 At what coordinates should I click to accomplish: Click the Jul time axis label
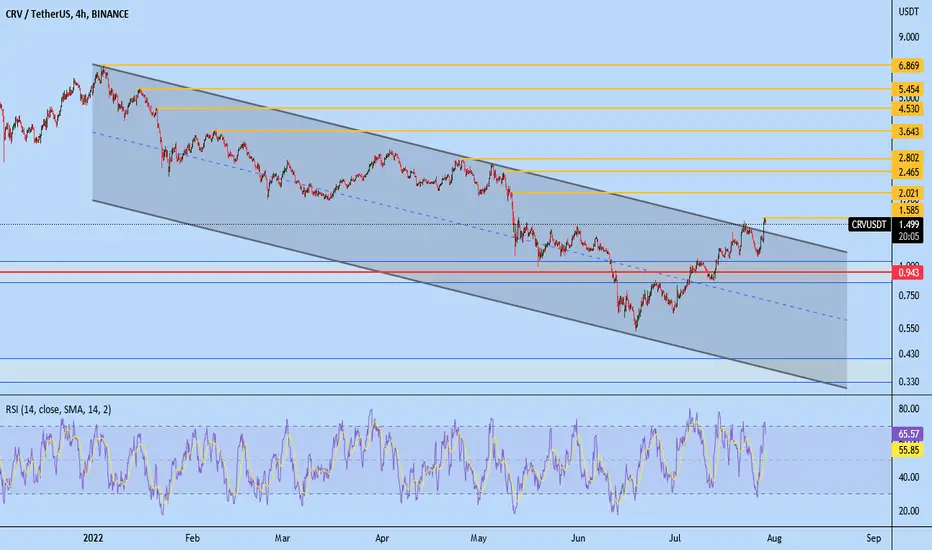[x=675, y=538]
